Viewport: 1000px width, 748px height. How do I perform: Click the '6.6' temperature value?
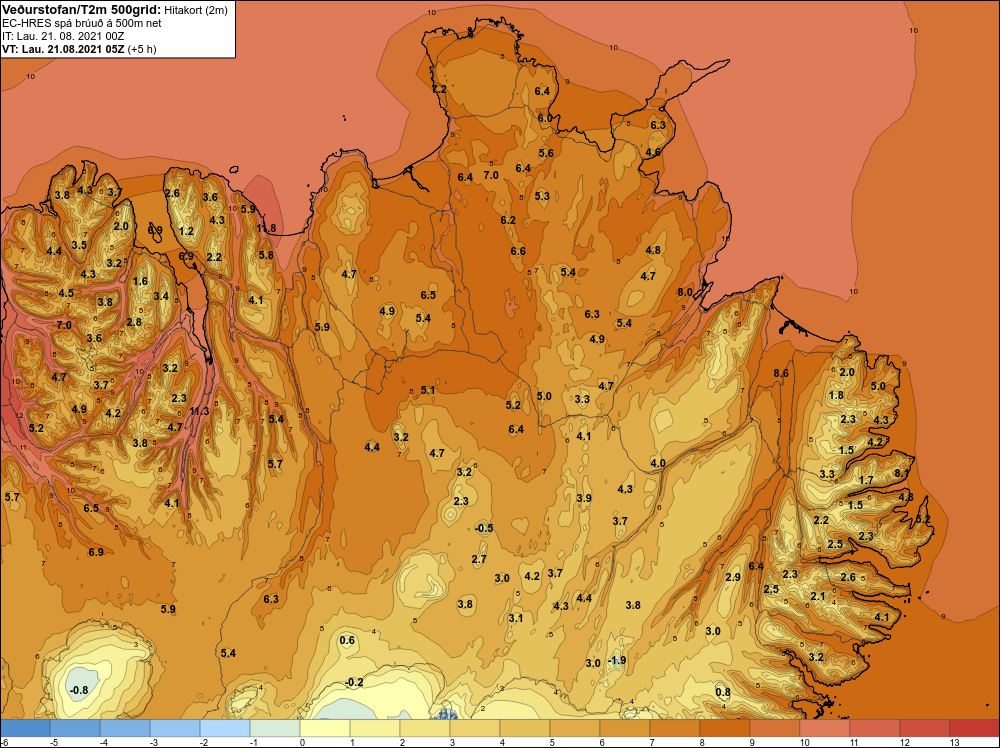point(518,251)
